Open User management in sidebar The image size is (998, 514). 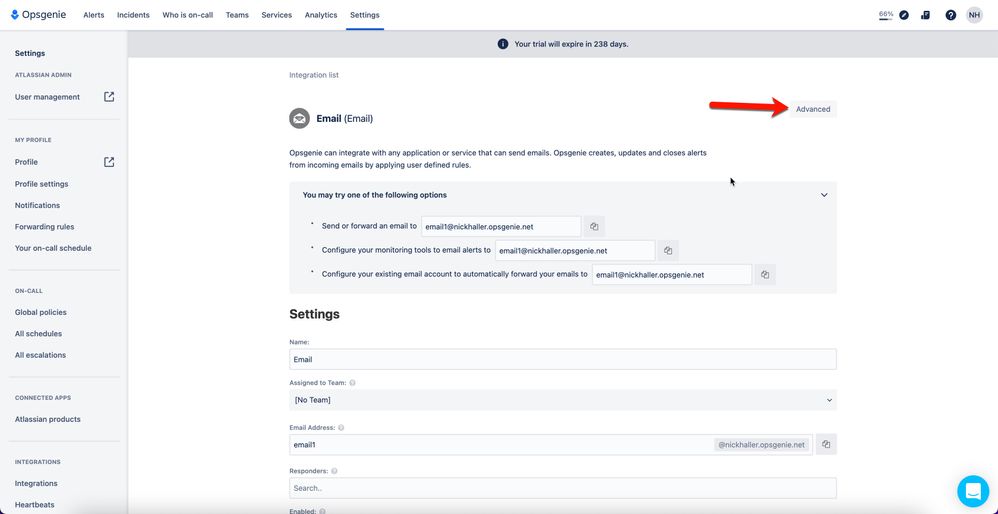point(47,97)
